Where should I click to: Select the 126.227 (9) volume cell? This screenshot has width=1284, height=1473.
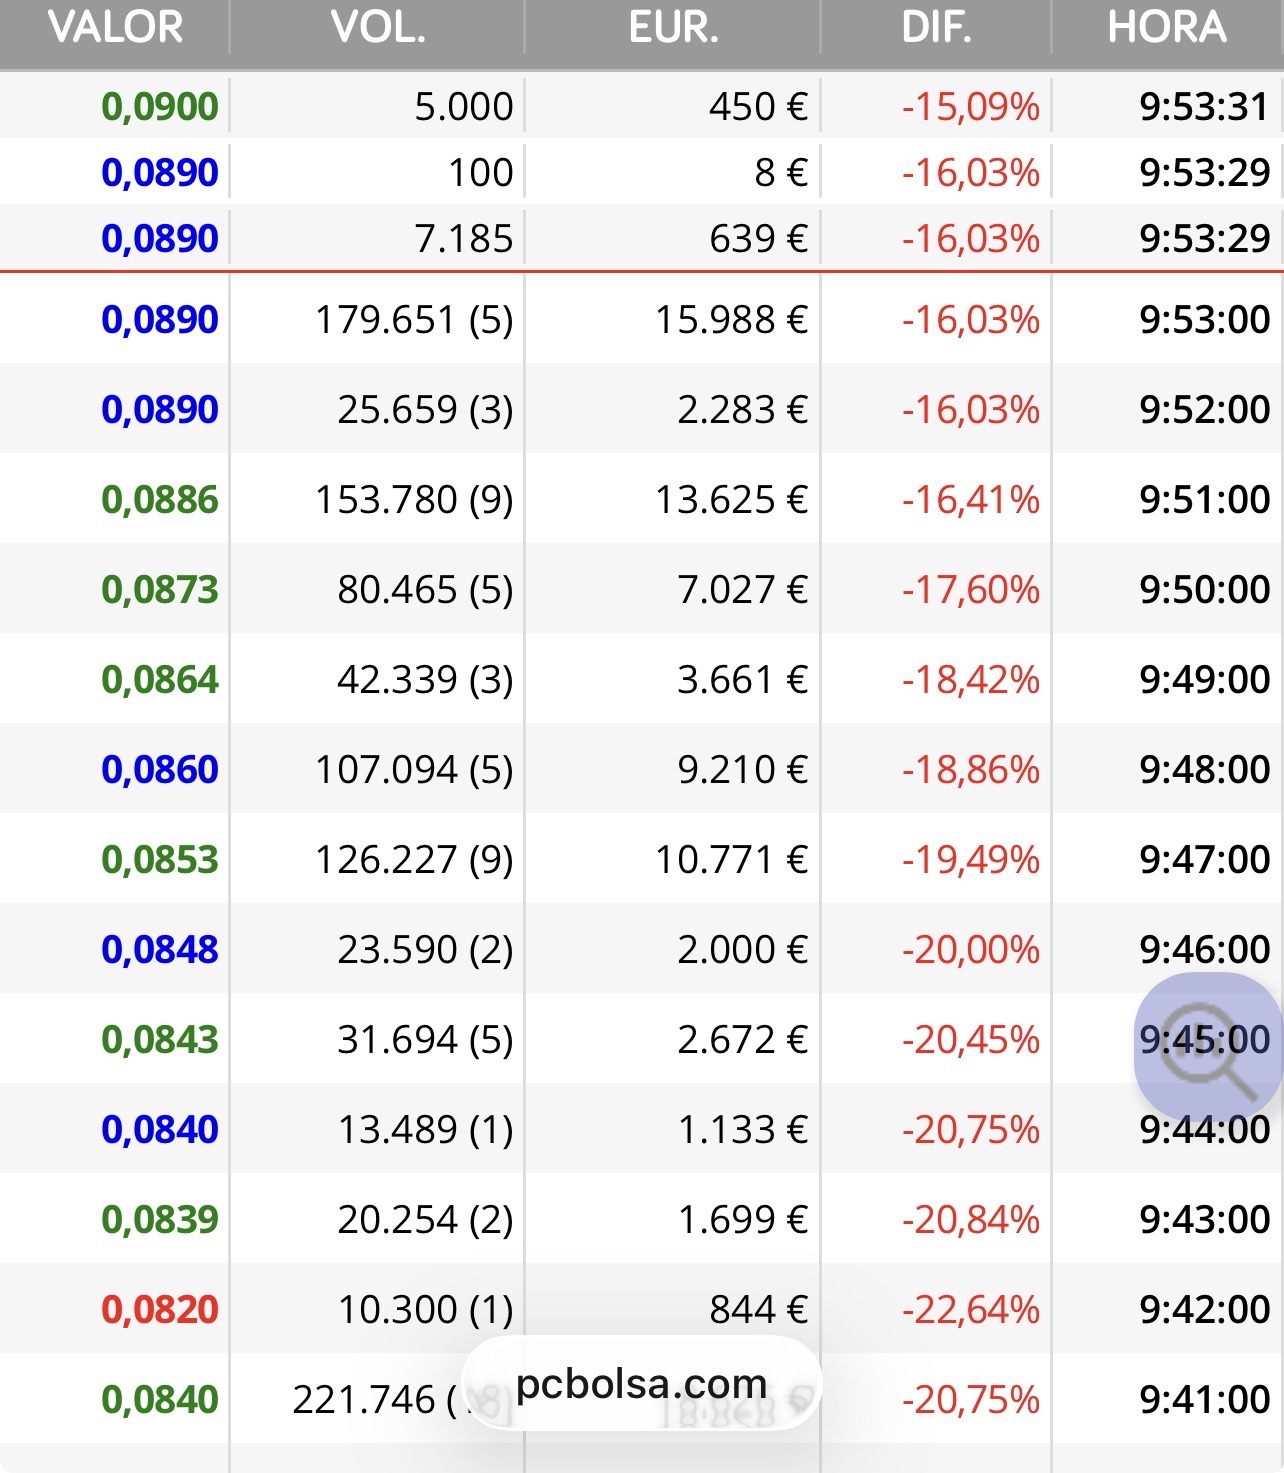click(x=414, y=859)
